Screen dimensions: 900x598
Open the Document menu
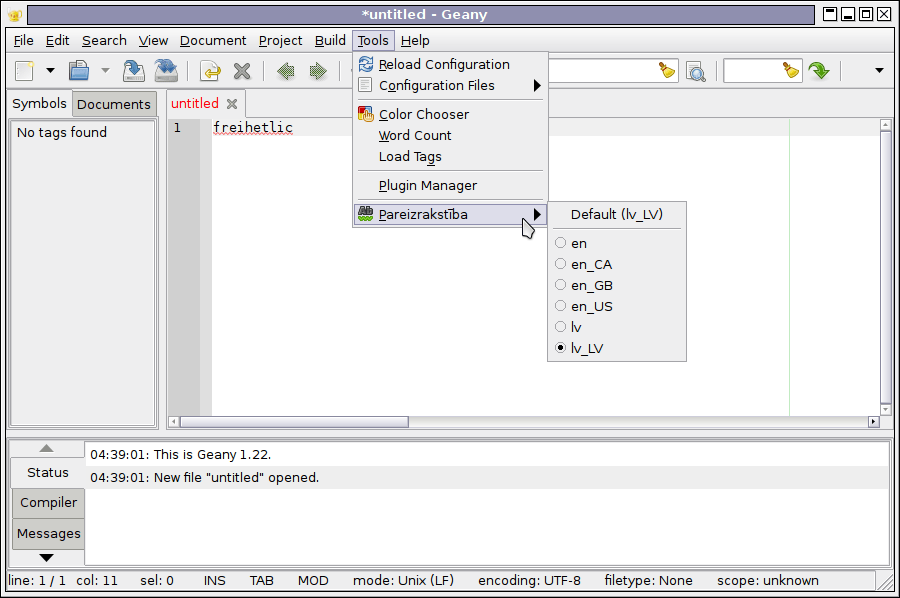click(213, 41)
